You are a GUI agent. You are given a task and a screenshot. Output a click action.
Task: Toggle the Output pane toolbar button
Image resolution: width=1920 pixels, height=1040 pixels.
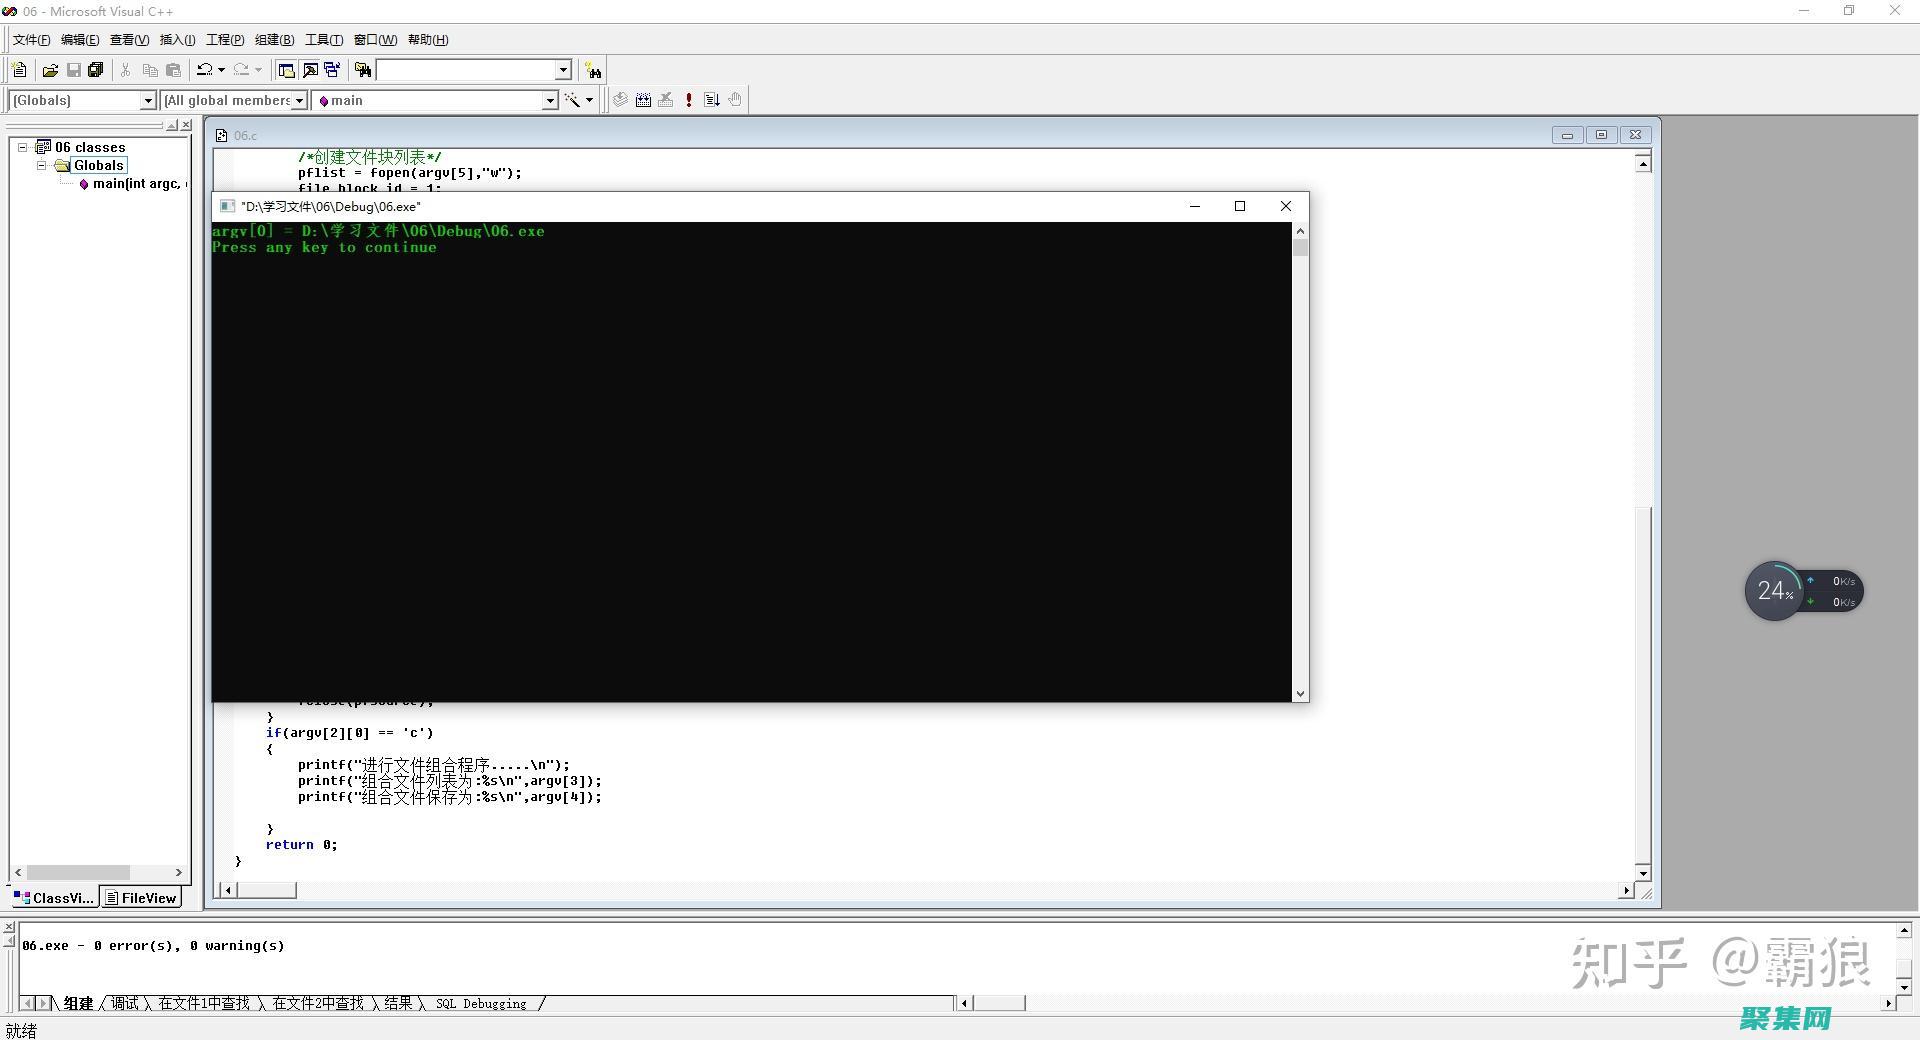310,70
